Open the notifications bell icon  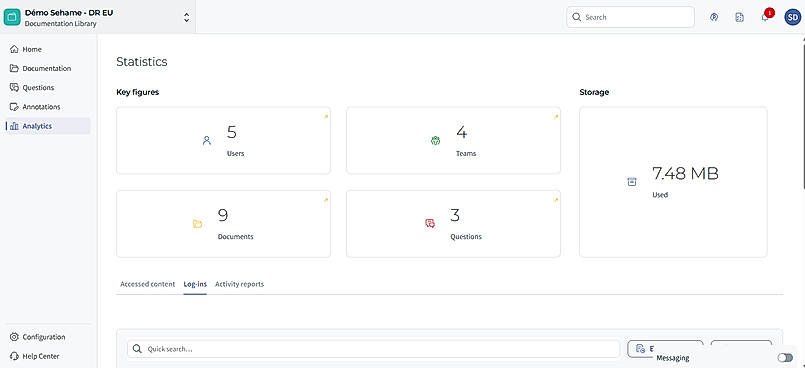click(765, 17)
